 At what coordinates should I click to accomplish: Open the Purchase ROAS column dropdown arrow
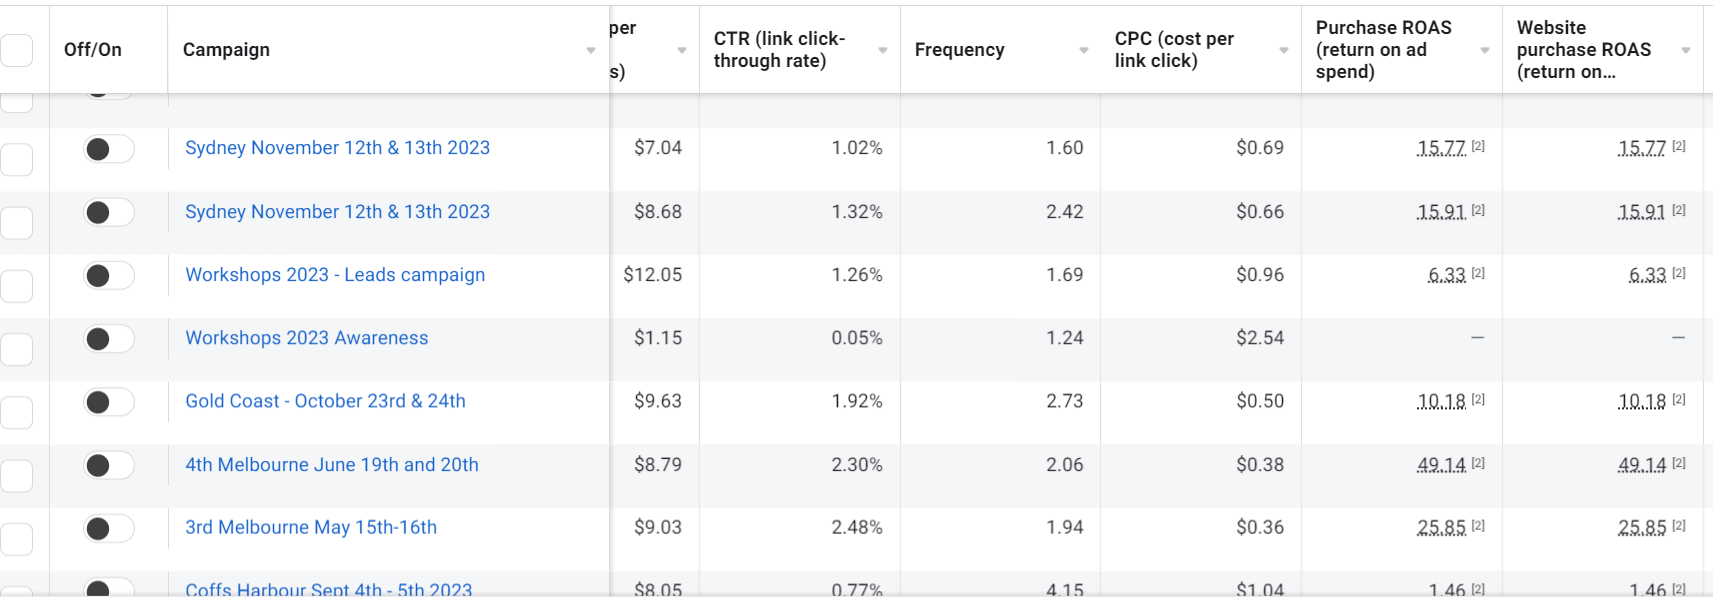tap(1485, 50)
